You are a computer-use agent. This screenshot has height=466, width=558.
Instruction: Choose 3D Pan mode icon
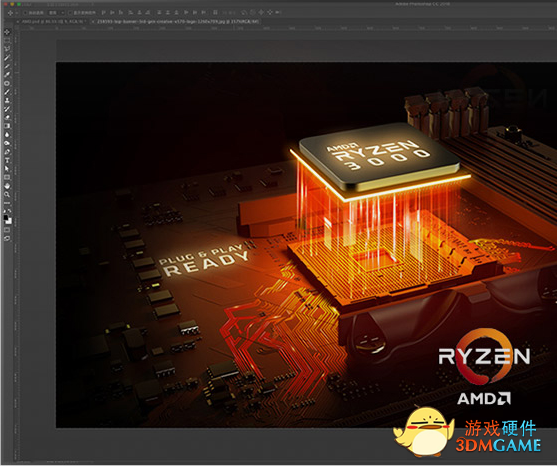point(261,12)
